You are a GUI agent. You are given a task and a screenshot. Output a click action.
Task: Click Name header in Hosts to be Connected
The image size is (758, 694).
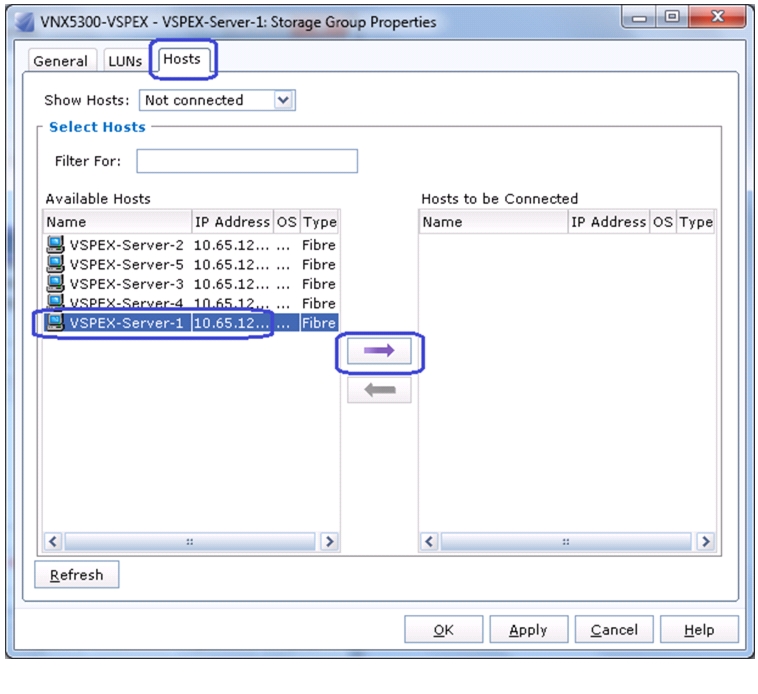pos(494,222)
